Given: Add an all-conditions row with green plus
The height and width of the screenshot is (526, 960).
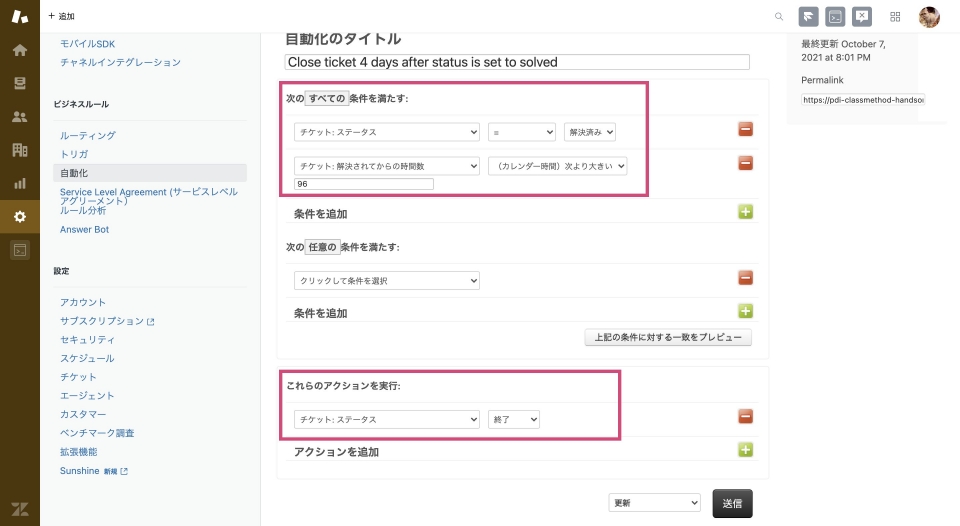Looking at the screenshot, I should click(x=745, y=212).
